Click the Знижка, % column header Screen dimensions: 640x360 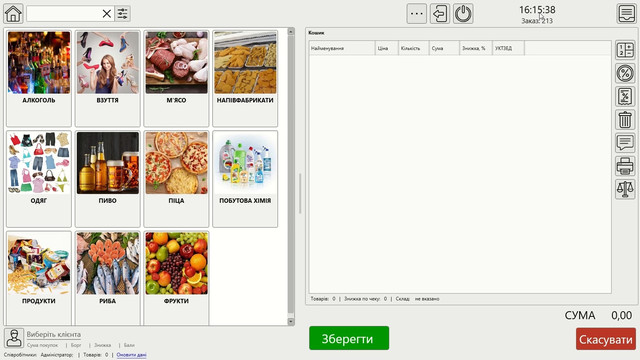point(476,48)
